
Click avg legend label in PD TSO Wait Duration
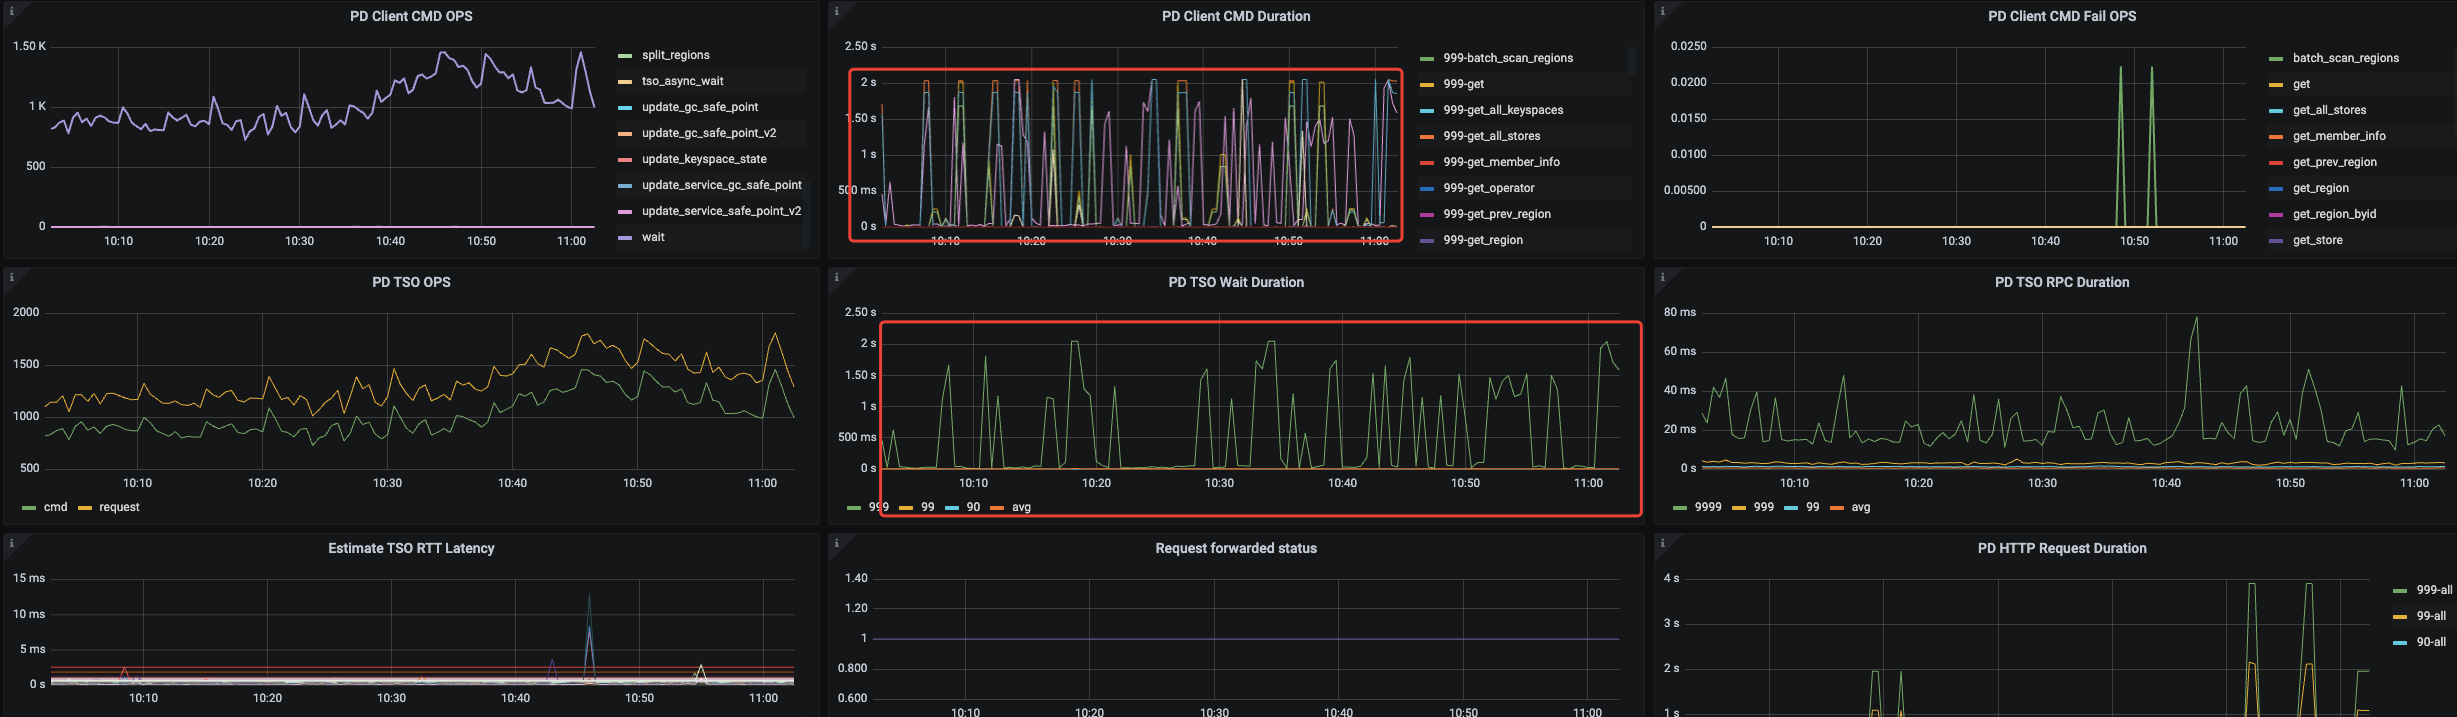(x=1021, y=507)
